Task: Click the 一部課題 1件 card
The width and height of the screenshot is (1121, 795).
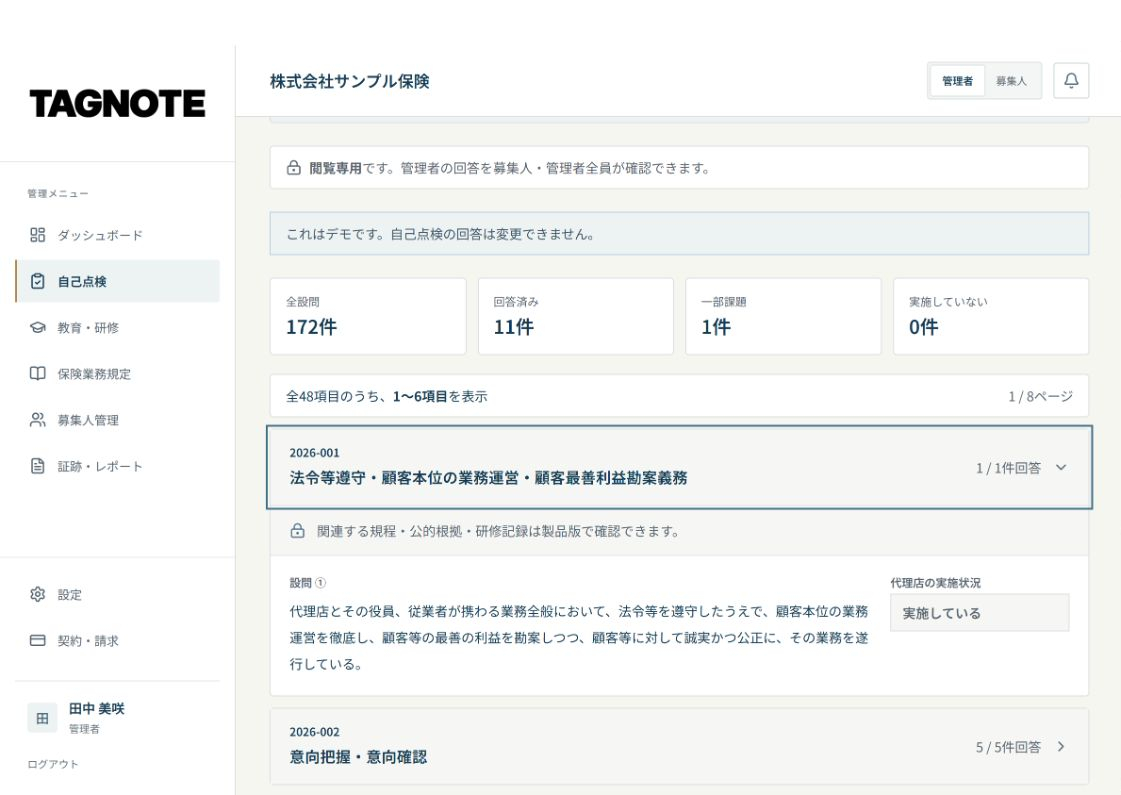Action: tap(784, 316)
